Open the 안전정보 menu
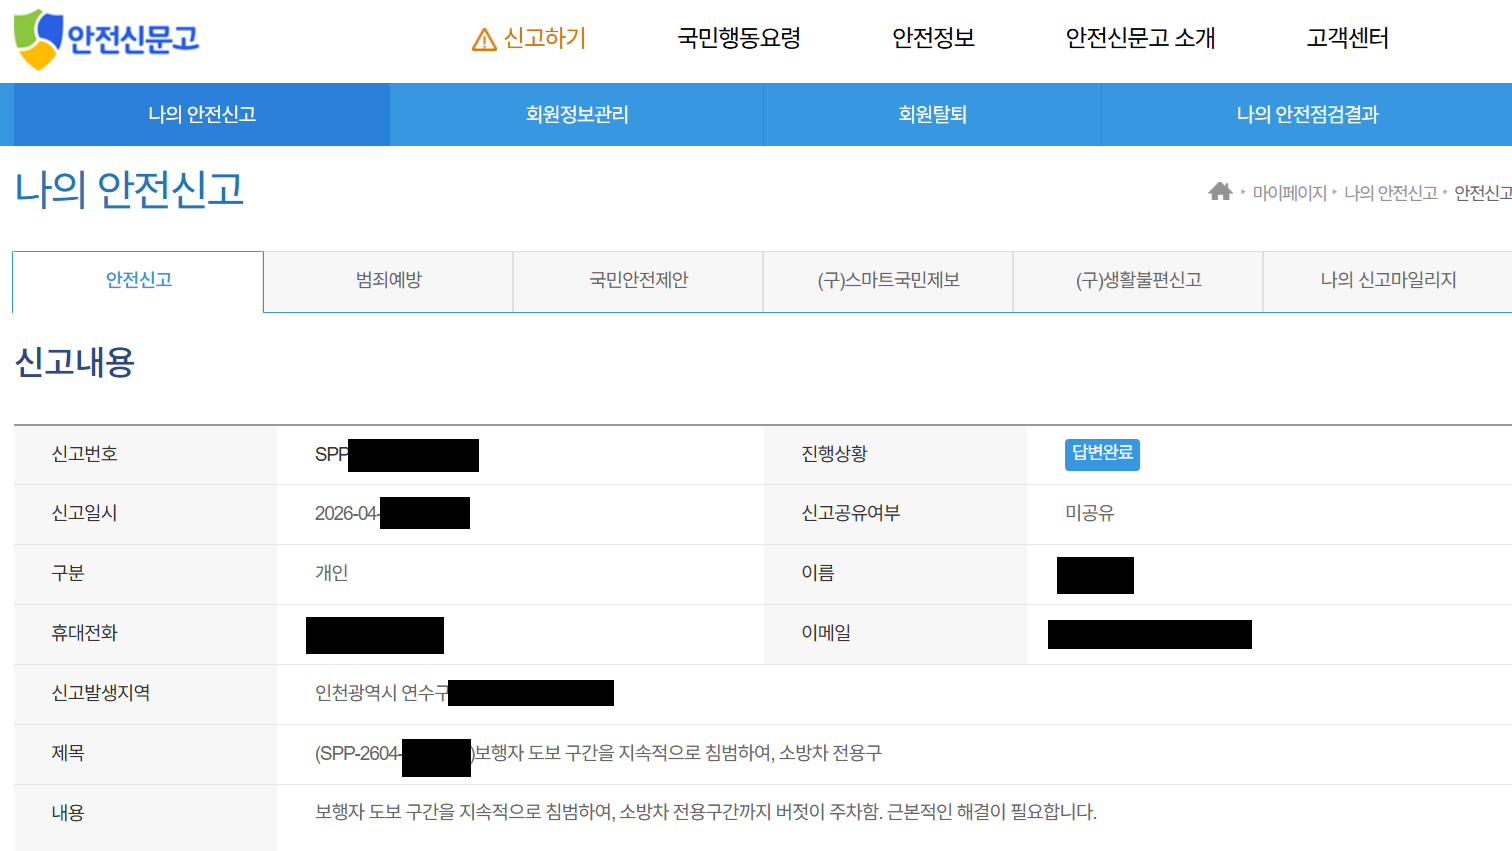 click(933, 38)
